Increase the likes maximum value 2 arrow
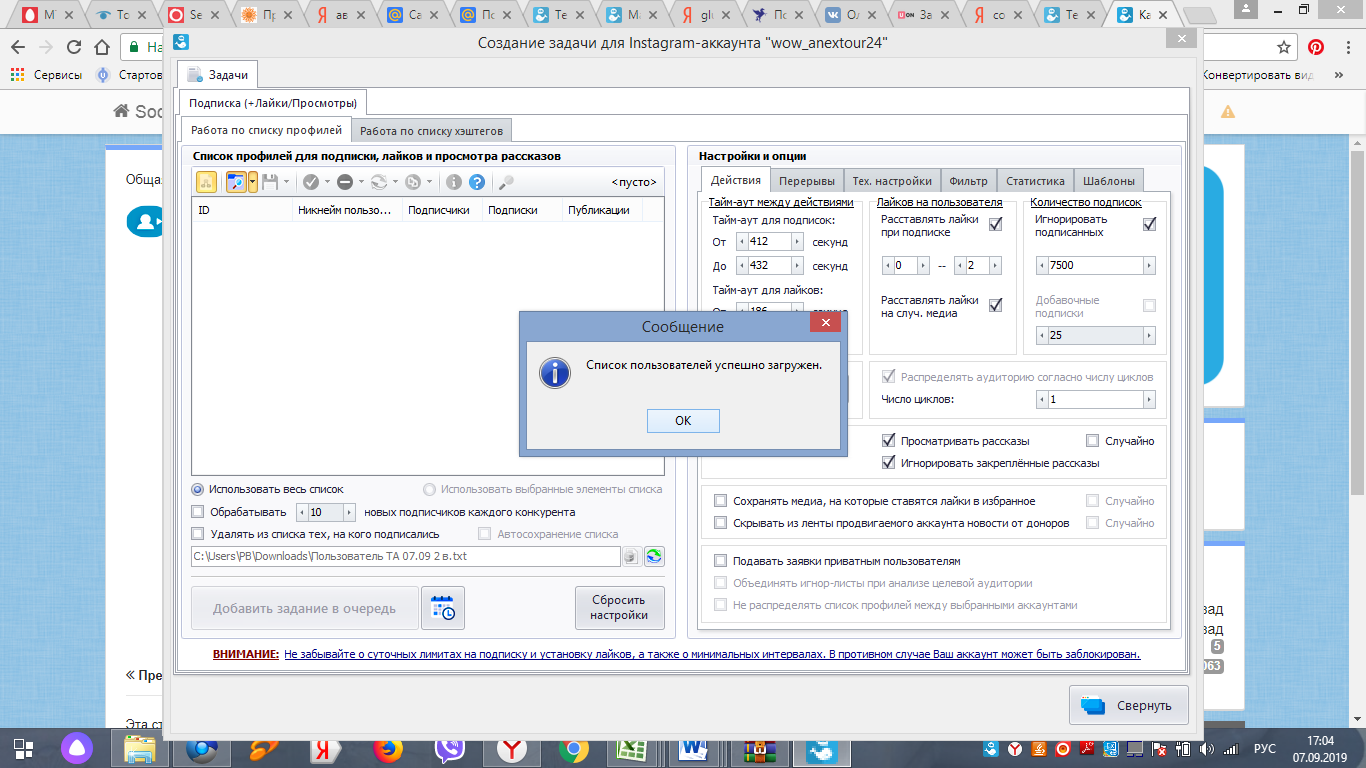This screenshot has width=1366, height=768. pos(996,266)
